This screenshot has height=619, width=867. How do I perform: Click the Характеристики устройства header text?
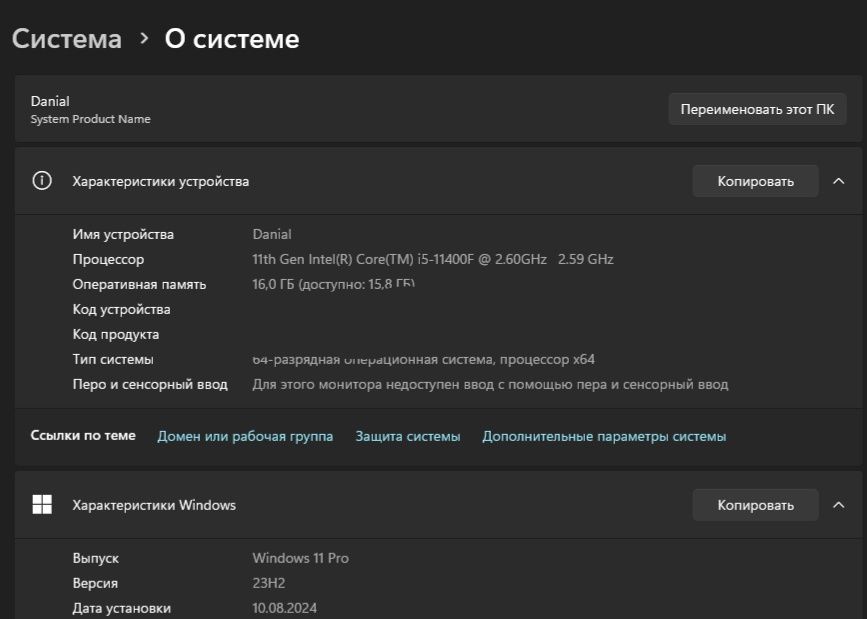[160, 181]
